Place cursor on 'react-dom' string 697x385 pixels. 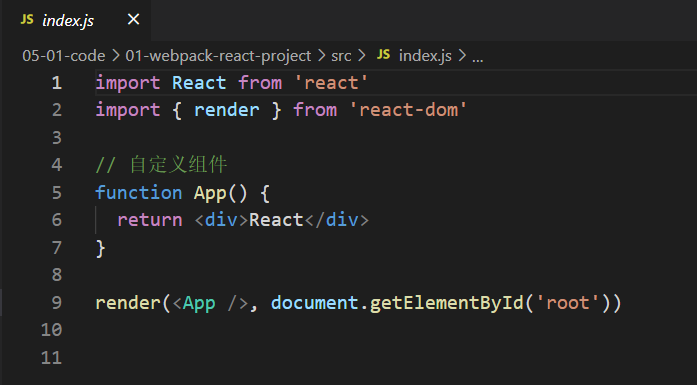tap(408, 110)
